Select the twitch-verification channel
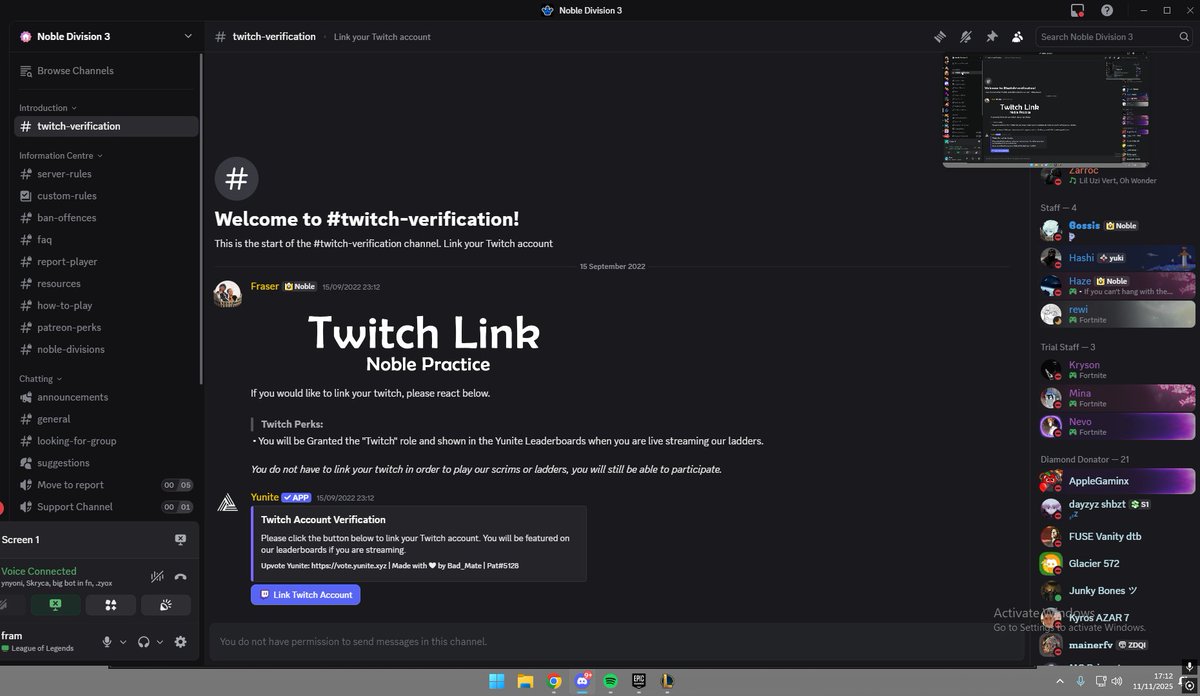 click(106, 126)
